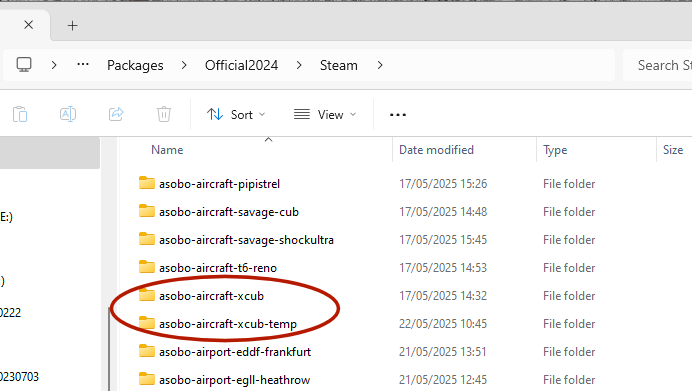The height and width of the screenshot is (391, 692).
Task: Click the Paste toolbar icon
Action: click(x=20, y=114)
